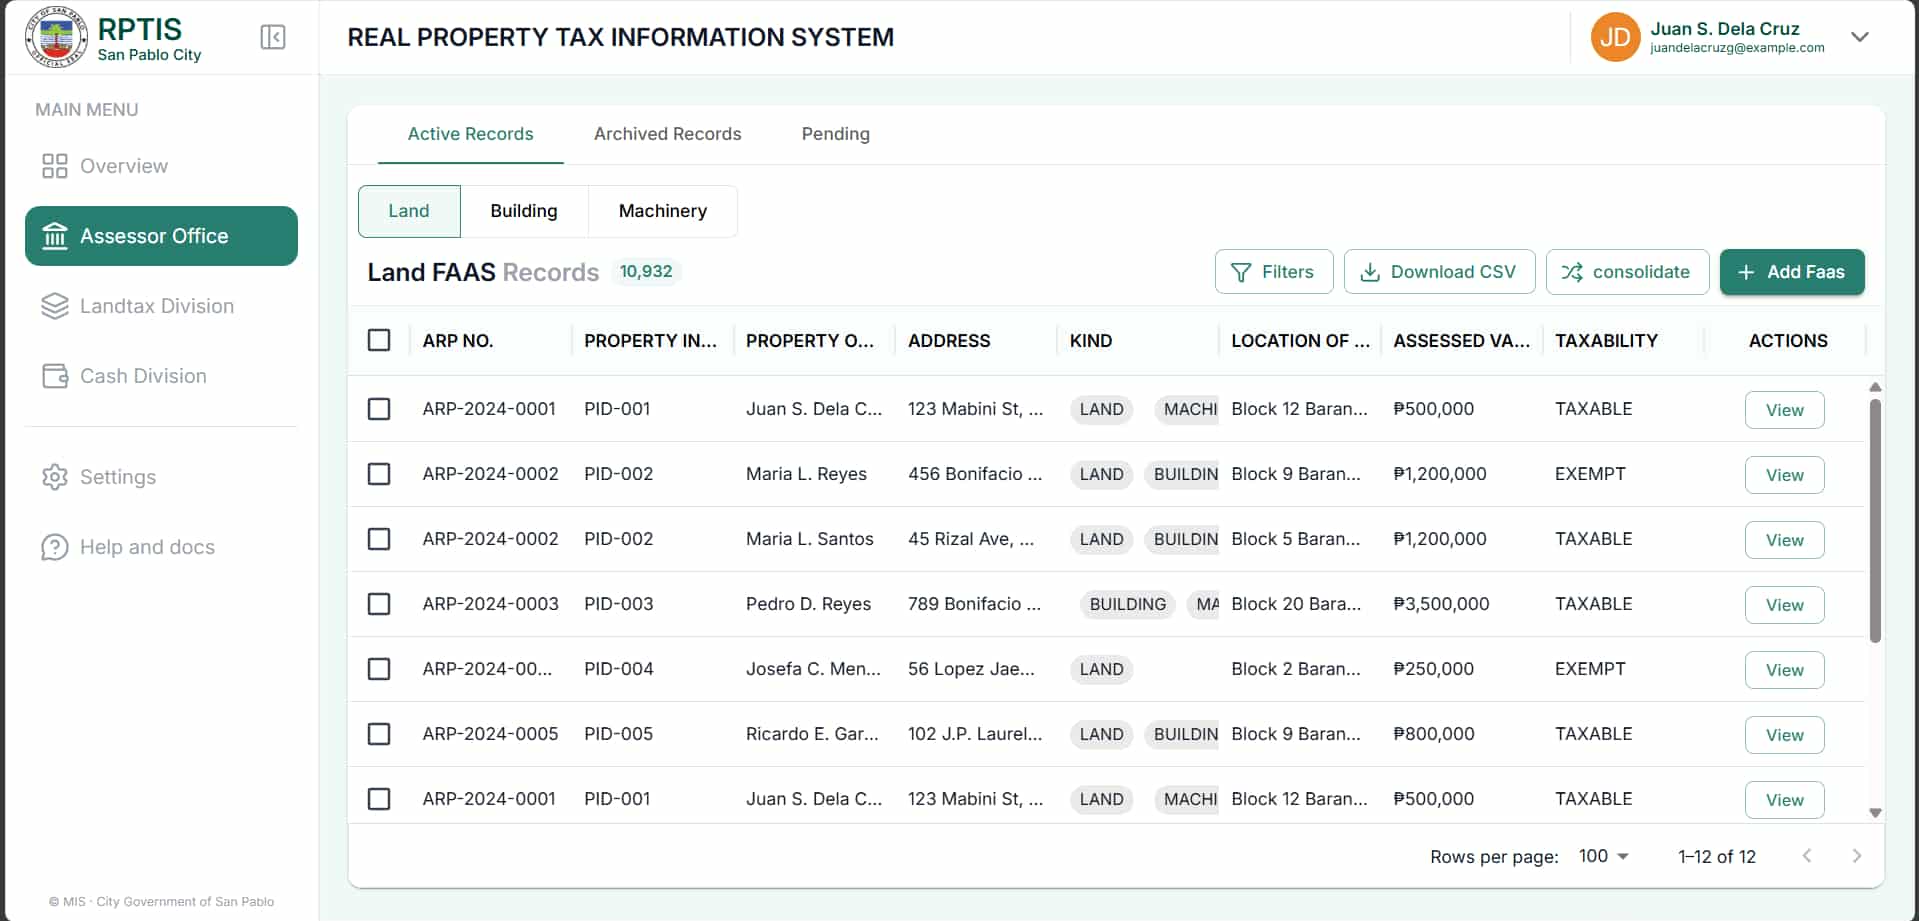Toggle the select-all checkbox in table header
Image resolution: width=1919 pixels, height=921 pixels.
tap(379, 340)
